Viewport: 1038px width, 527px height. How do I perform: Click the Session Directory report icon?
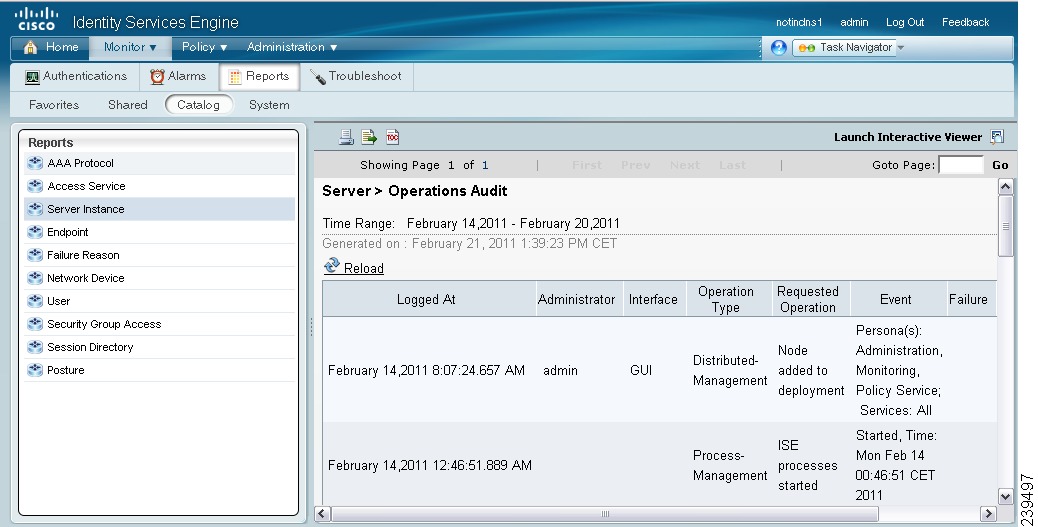coord(36,347)
